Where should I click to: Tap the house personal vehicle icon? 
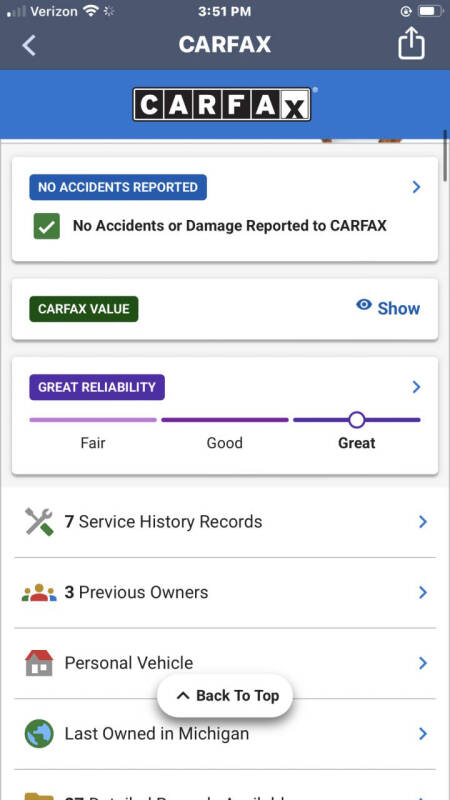click(x=39, y=663)
